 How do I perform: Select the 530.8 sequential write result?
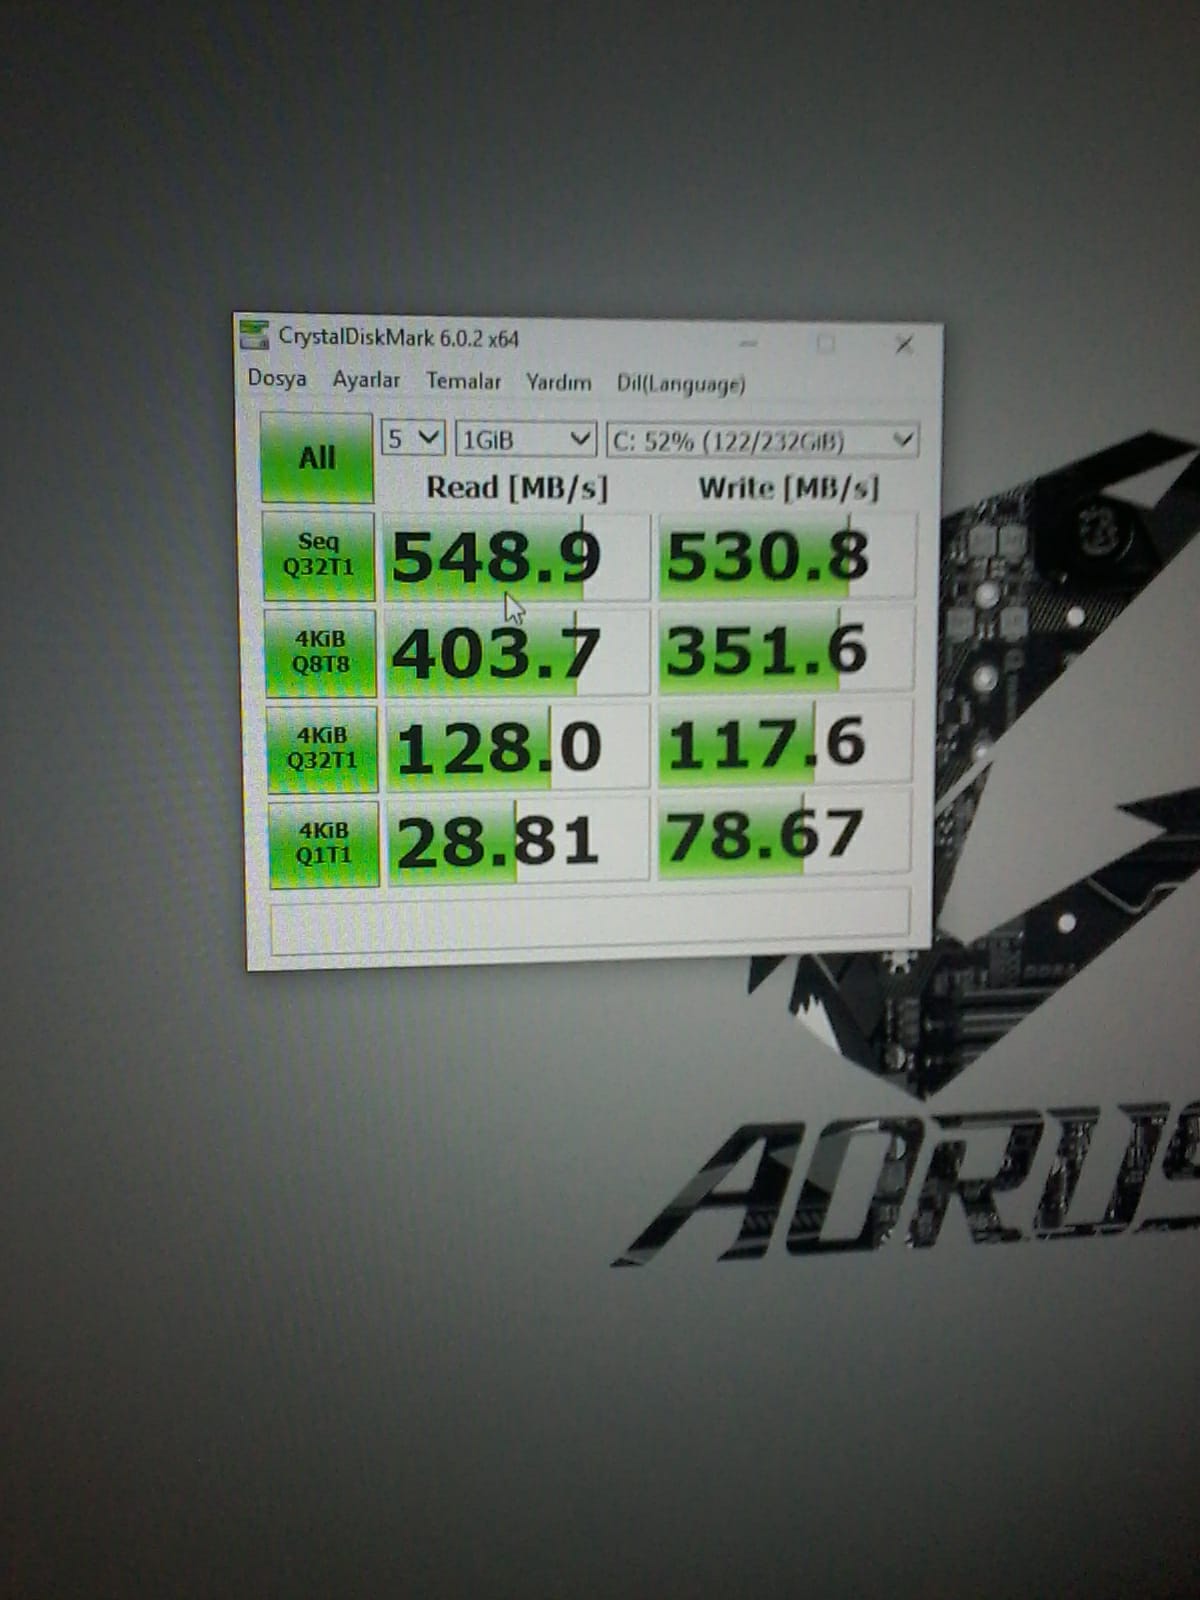786,557
